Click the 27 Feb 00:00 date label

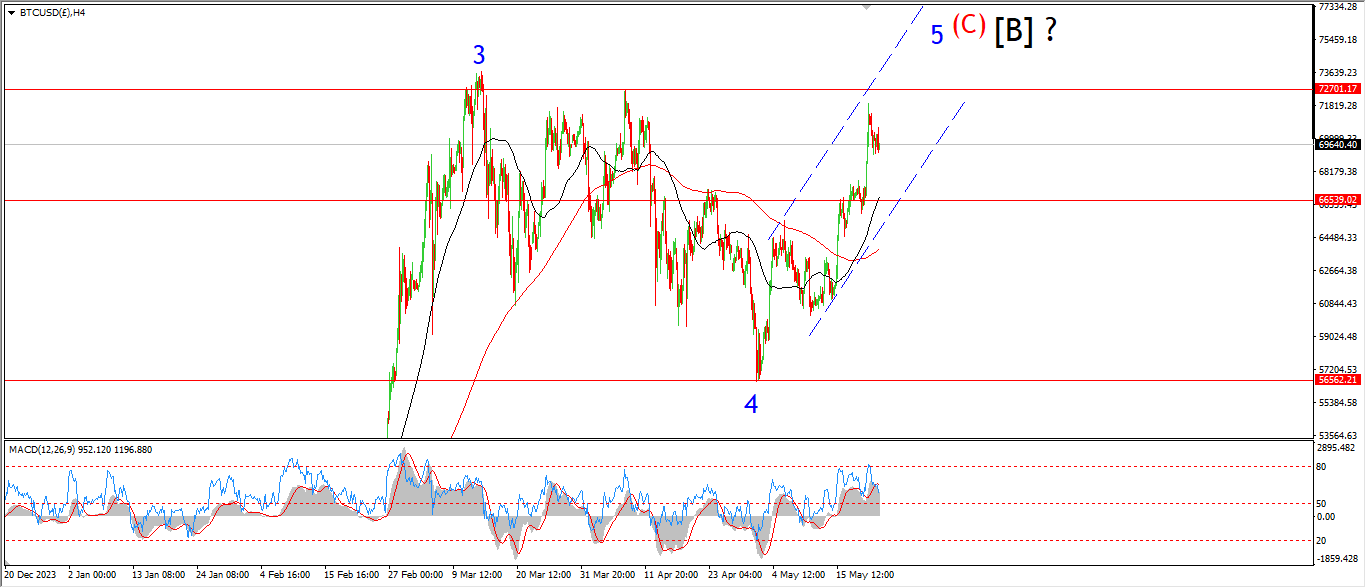(417, 575)
